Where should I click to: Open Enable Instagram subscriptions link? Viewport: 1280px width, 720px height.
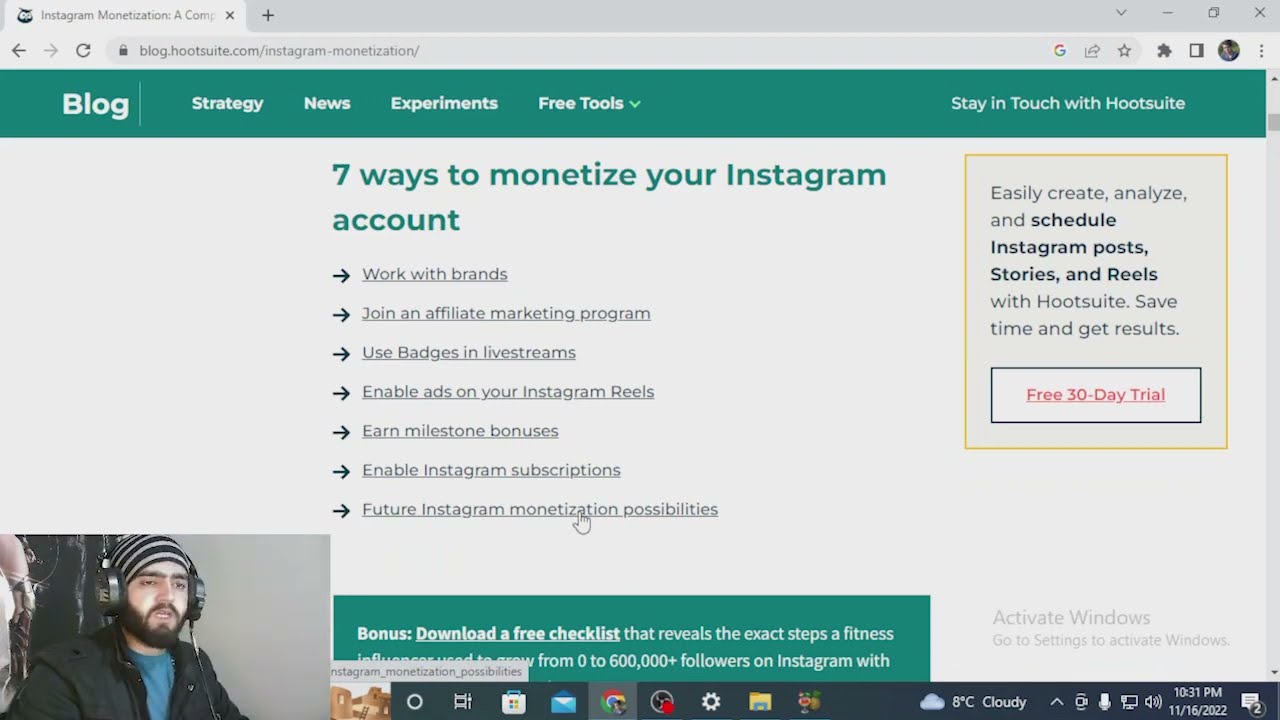(x=491, y=470)
